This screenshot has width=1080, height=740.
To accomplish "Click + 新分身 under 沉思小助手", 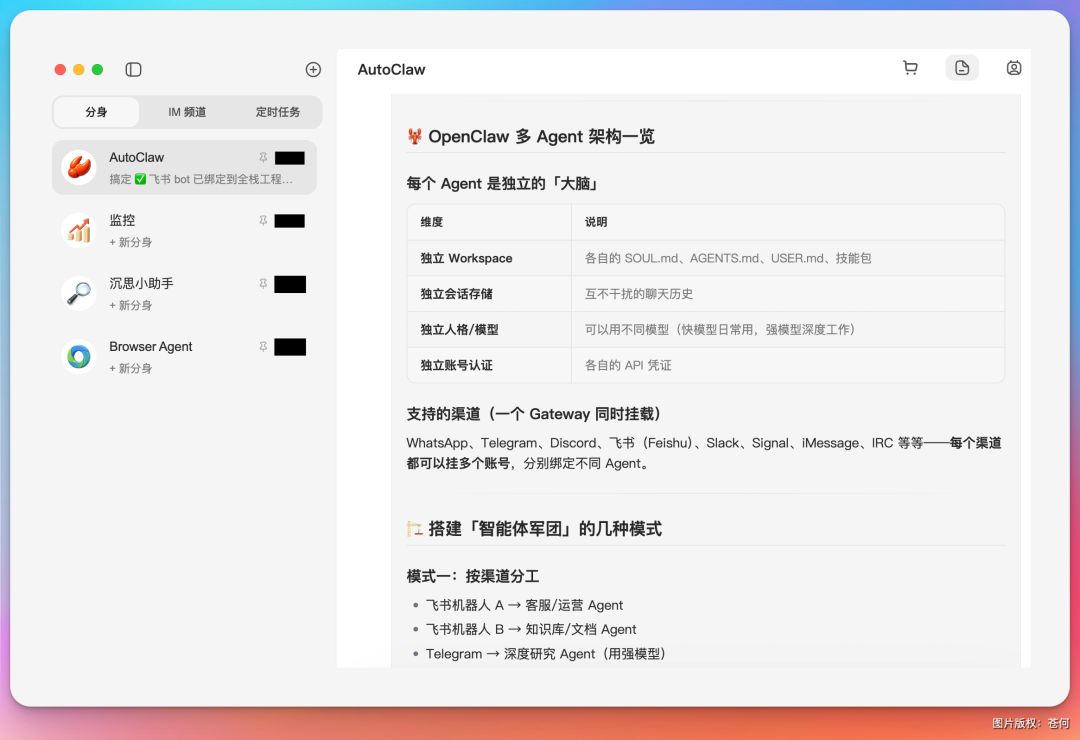I will [x=131, y=304].
